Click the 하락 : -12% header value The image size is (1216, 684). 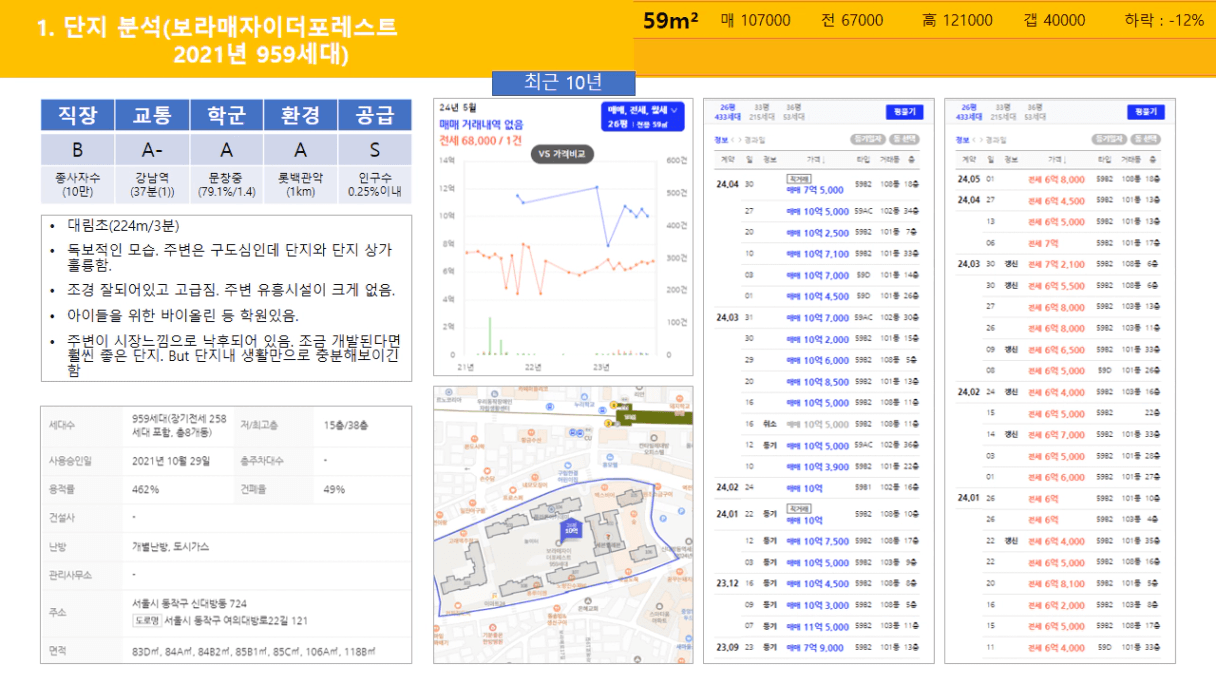click(x=1164, y=20)
